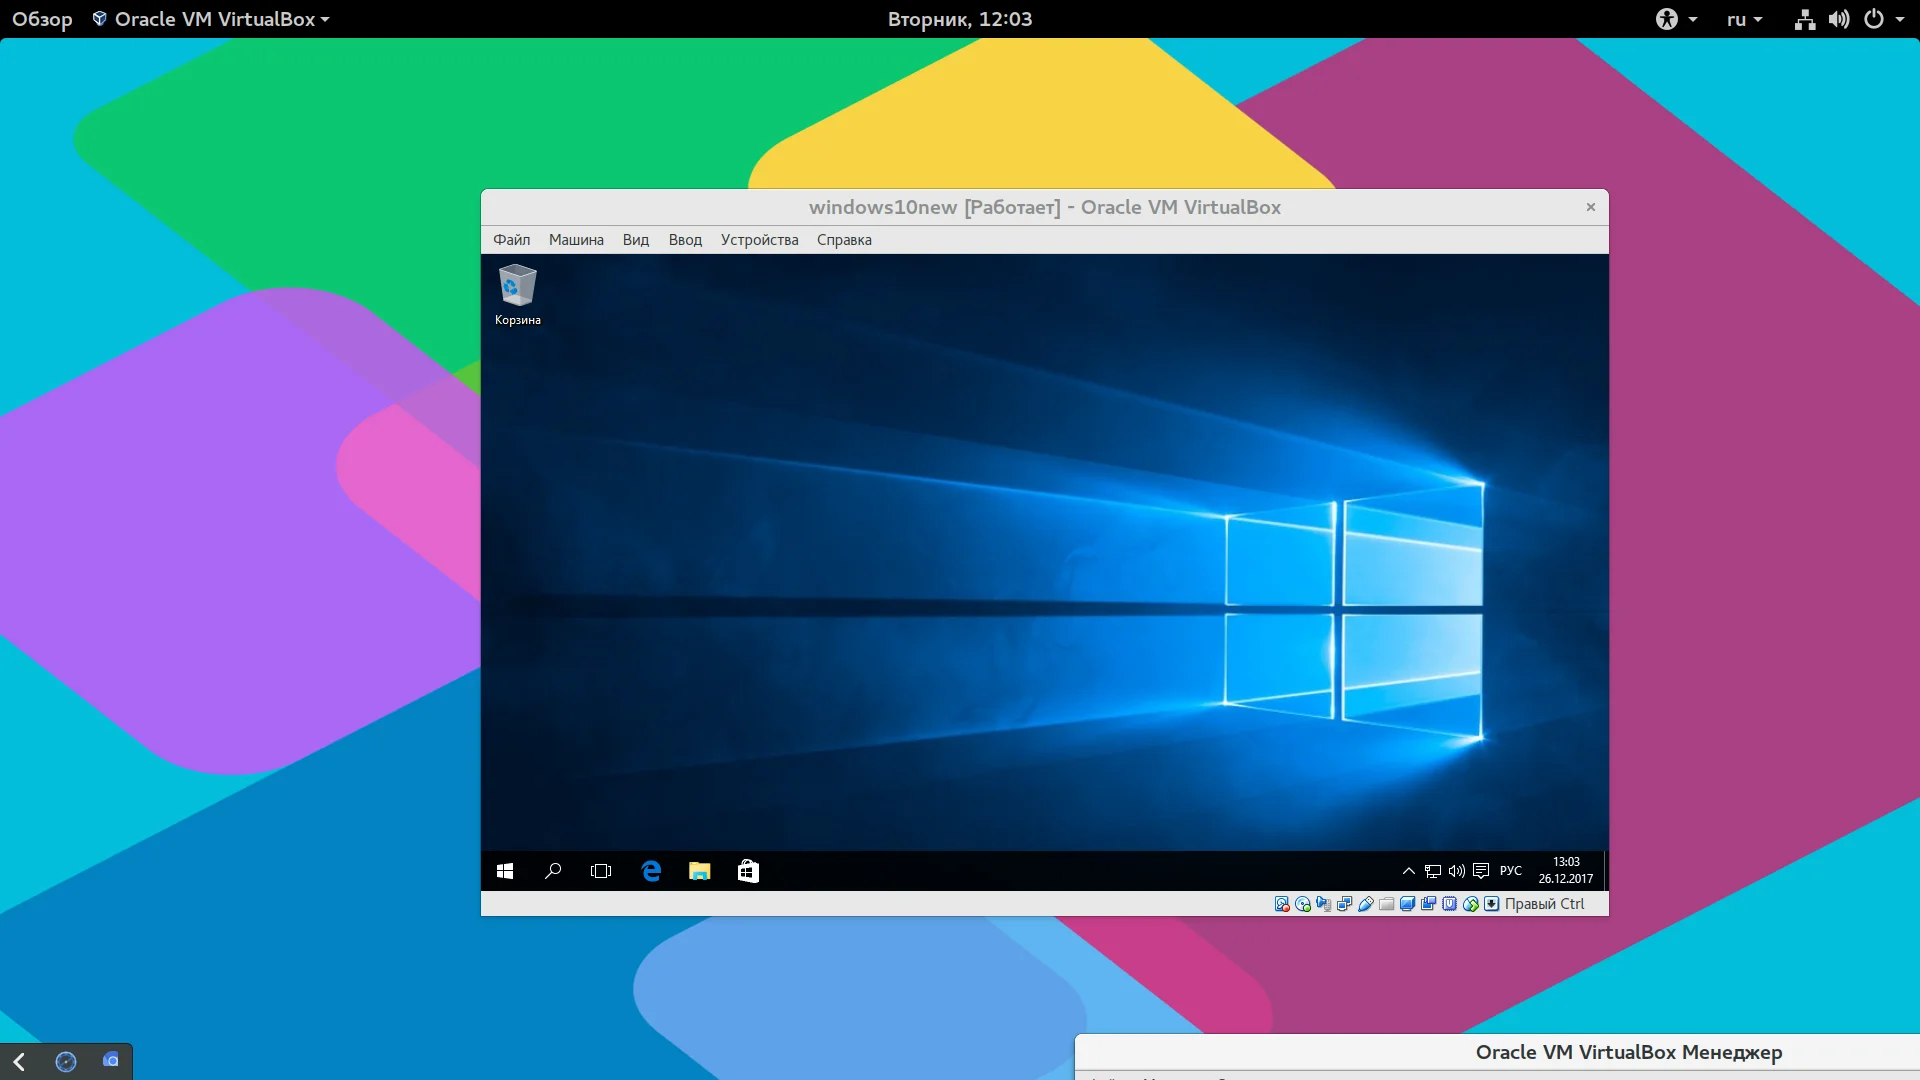Open the Машина menu

coord(576,240)
